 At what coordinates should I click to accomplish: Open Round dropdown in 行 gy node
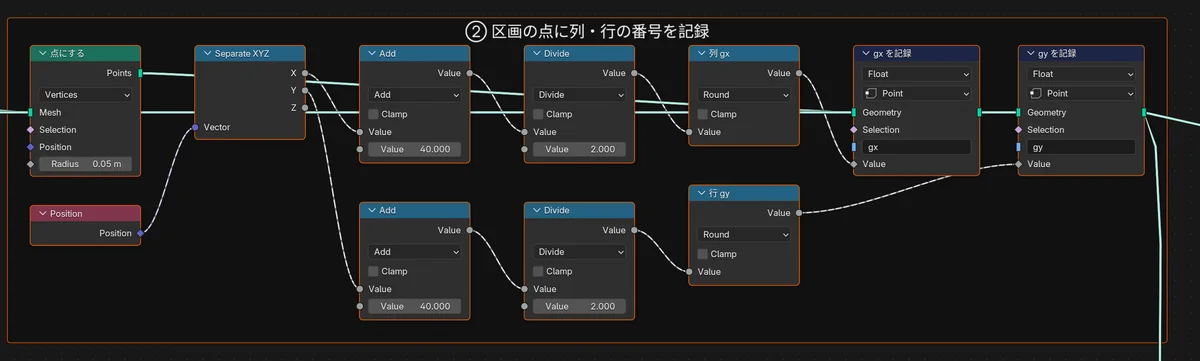click(x=744, y=235)
